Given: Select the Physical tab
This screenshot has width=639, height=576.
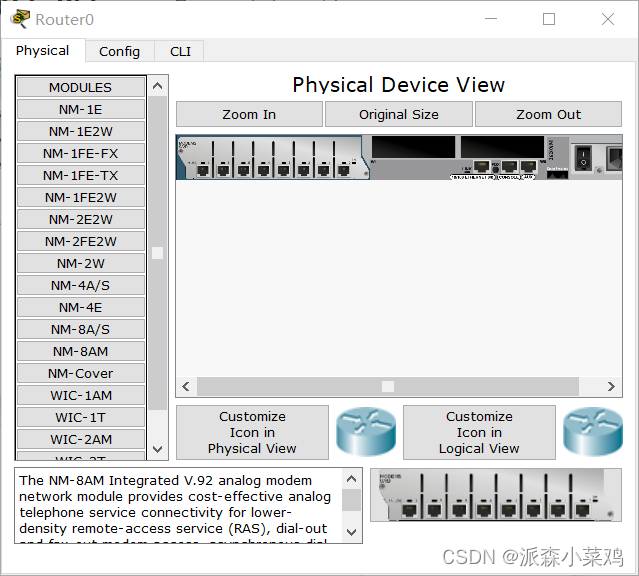Looking at the screenshot, I should 42,51.
